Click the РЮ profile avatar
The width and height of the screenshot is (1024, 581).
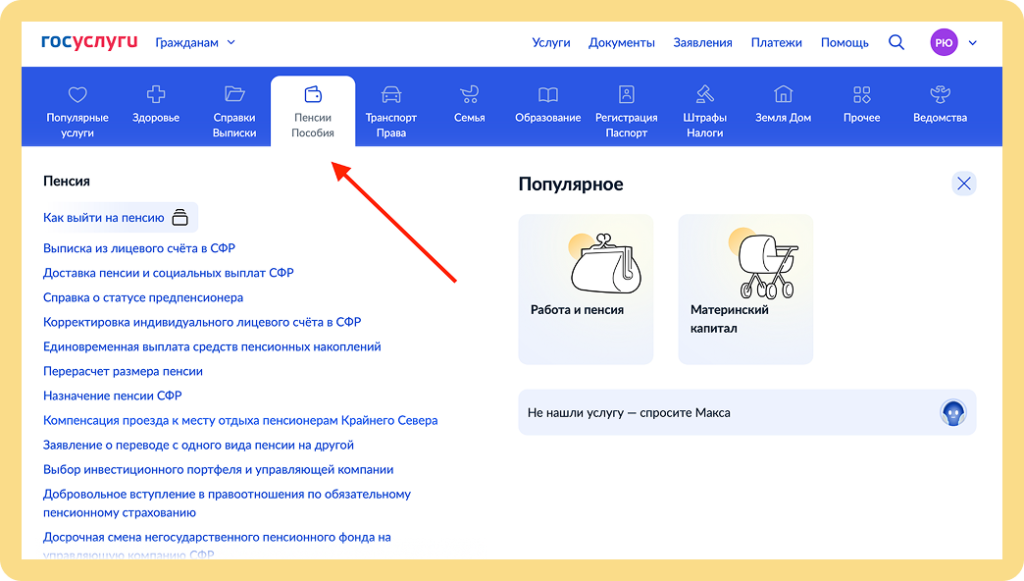[x=943, y=42]
